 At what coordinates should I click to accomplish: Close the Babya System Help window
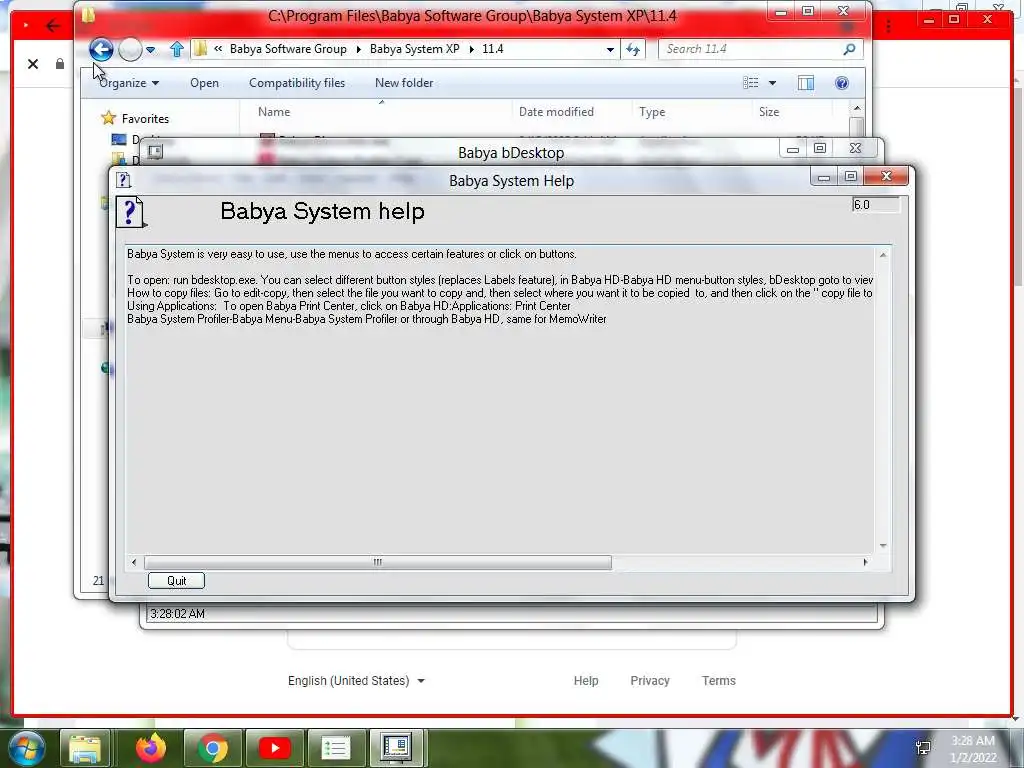[886, 176]
